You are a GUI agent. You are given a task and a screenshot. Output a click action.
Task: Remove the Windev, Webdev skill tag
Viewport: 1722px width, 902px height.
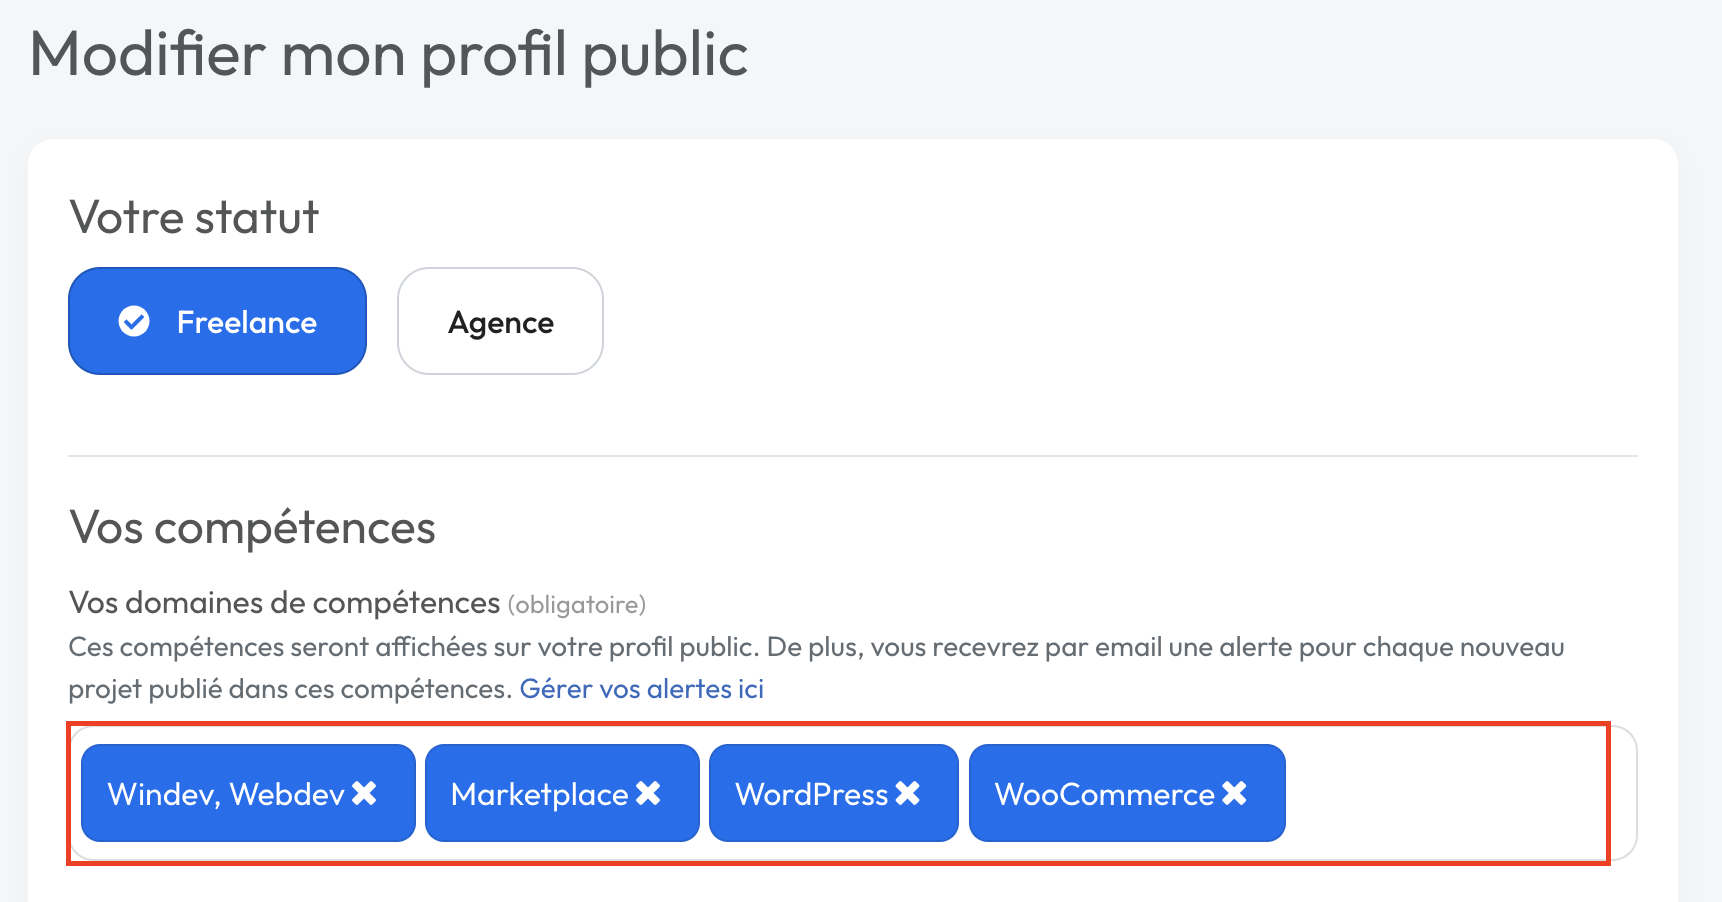[365, 794]
